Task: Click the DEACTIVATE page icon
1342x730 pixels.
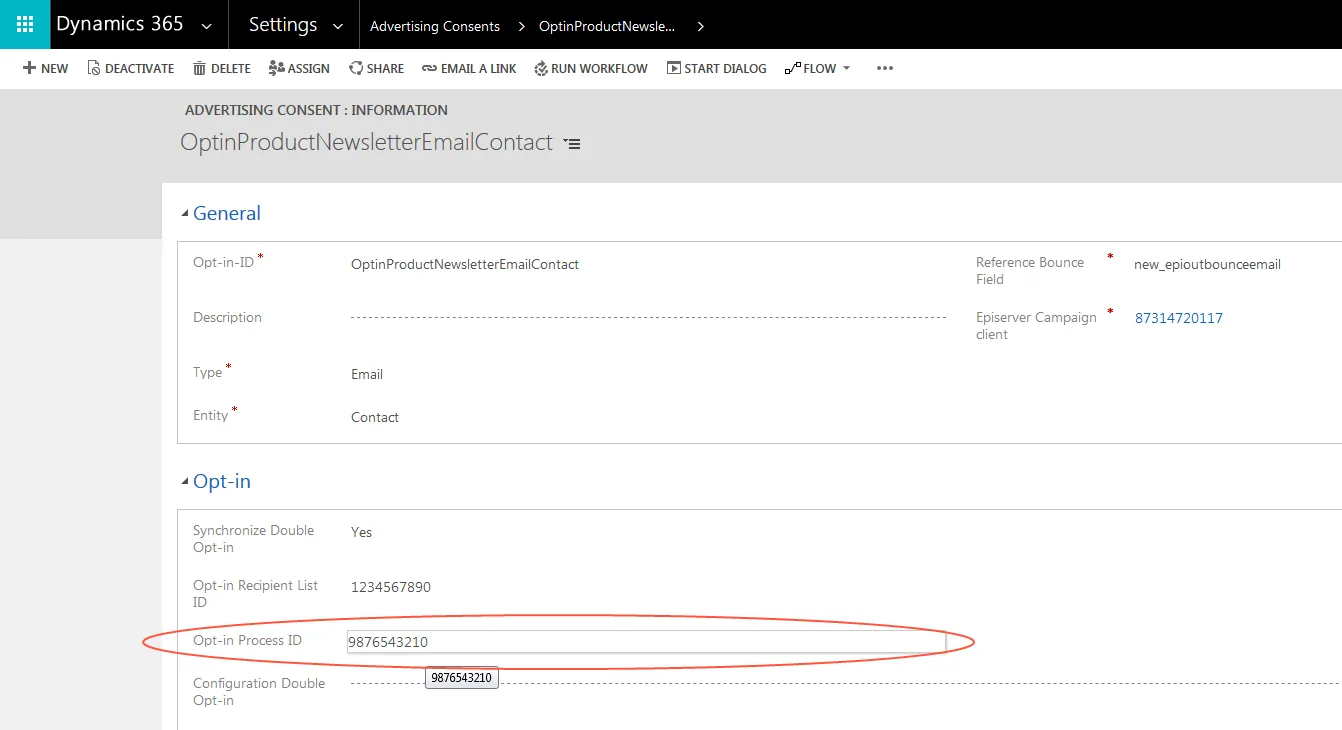Action: point(94,68)
